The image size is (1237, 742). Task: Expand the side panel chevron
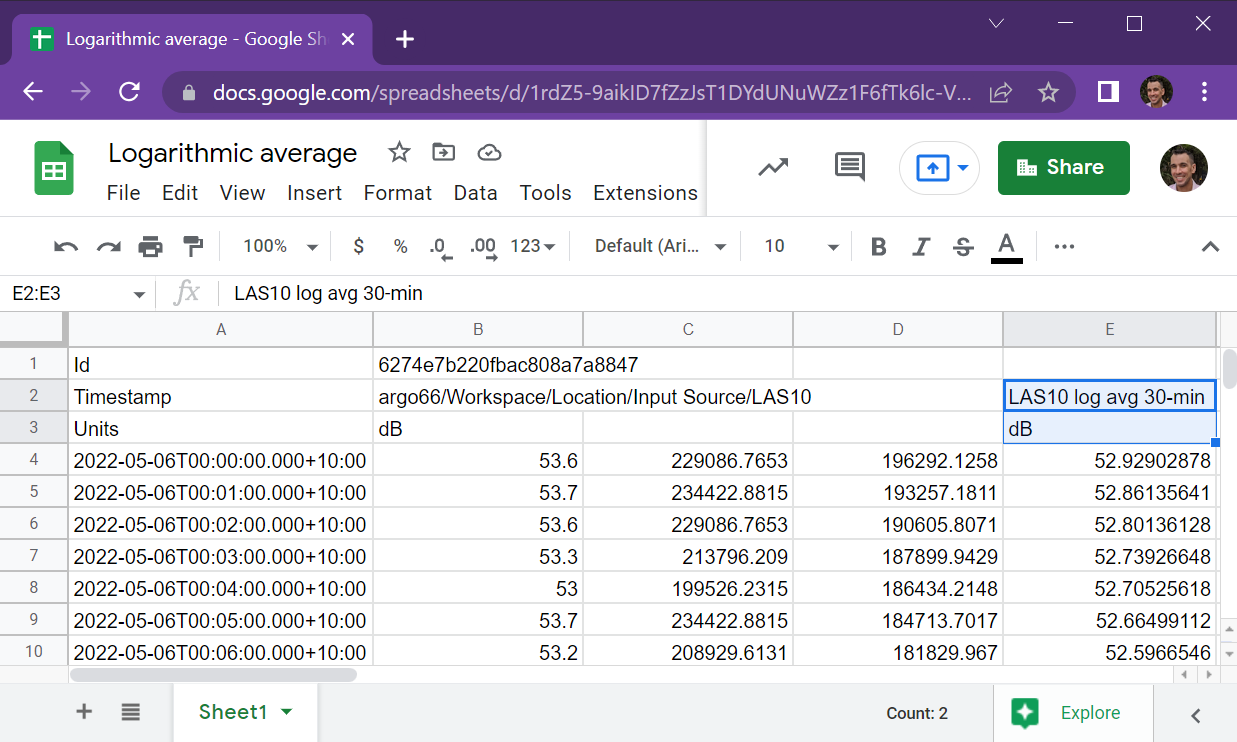point(1195,714)
